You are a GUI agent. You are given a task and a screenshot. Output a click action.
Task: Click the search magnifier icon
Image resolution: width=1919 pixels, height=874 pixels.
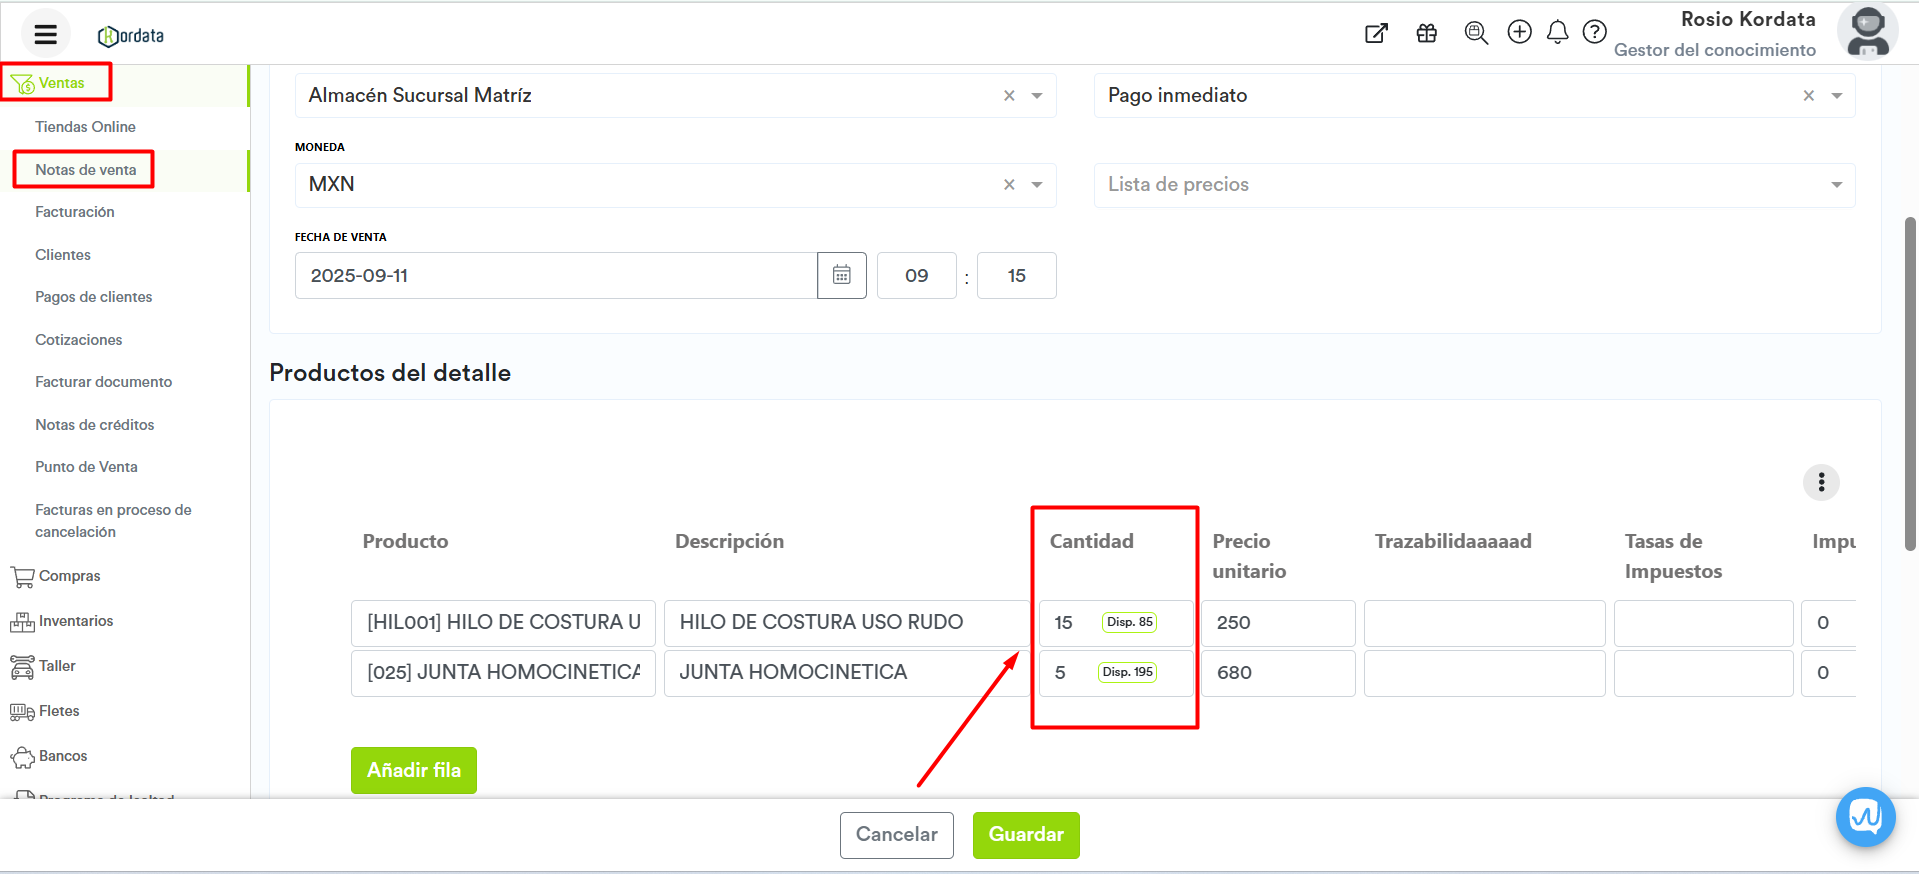coord(1475,33)
